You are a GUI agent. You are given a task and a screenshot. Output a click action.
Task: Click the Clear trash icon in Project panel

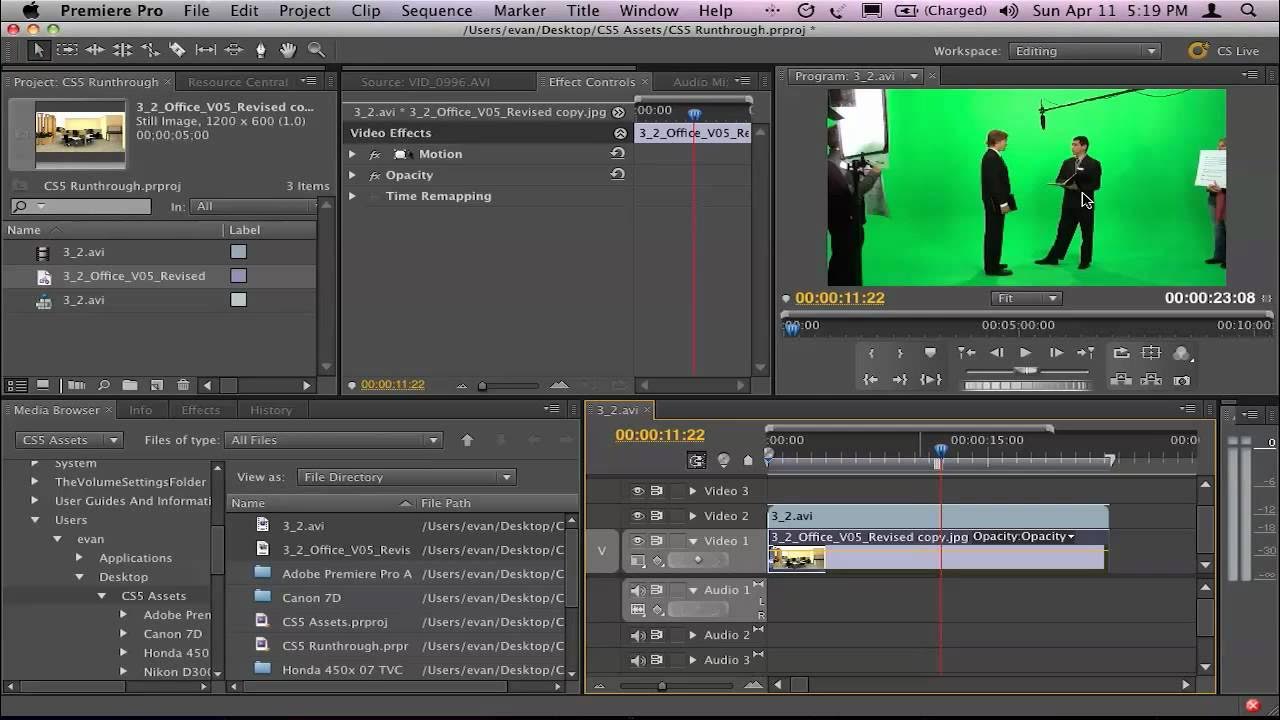pyautogui.click(x=183, y=385)
